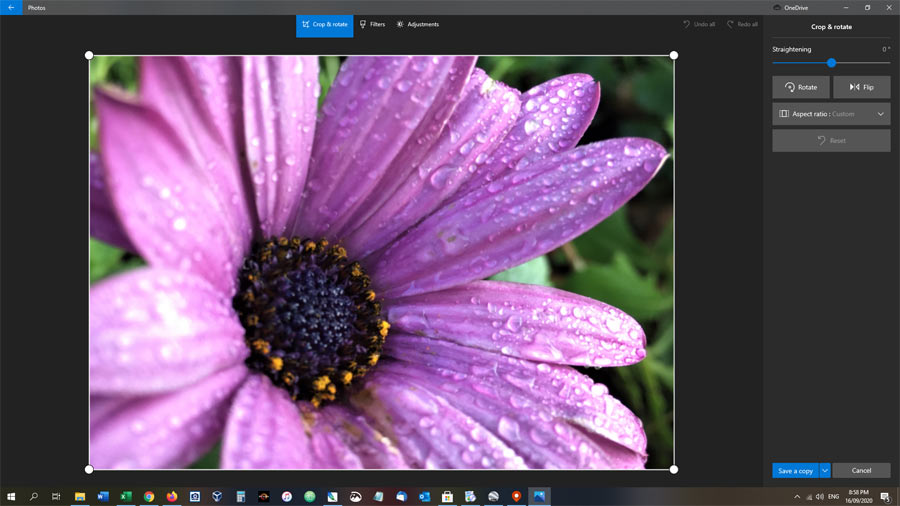Open Google Chrome from the taskbar
This screenshot has width=900, height=506.
click(149, 497)
